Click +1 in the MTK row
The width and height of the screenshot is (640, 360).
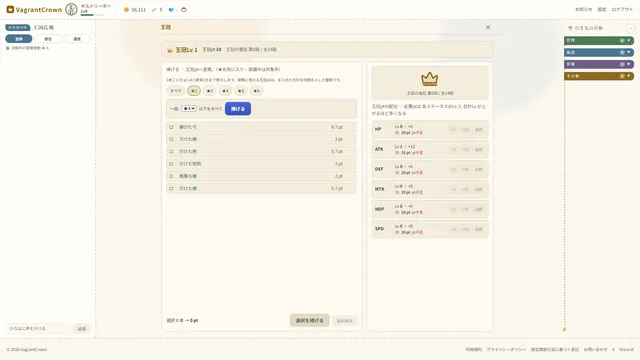pos(453,189)
